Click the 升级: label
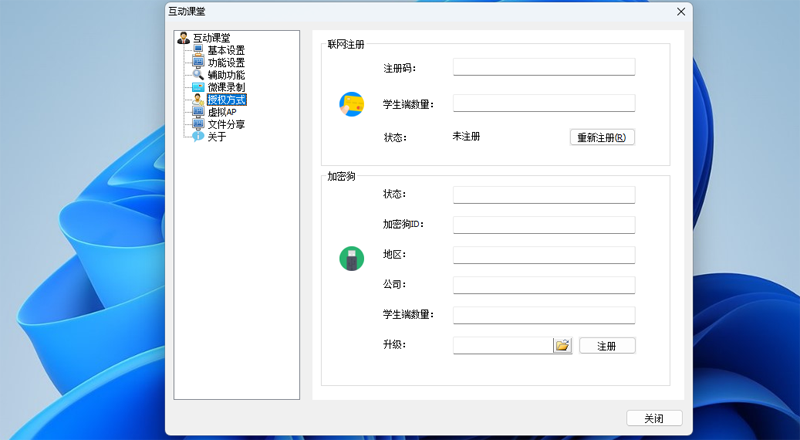The width and height of the screenshot is (800, 440). pyautogui.click(x=394, y=345)
